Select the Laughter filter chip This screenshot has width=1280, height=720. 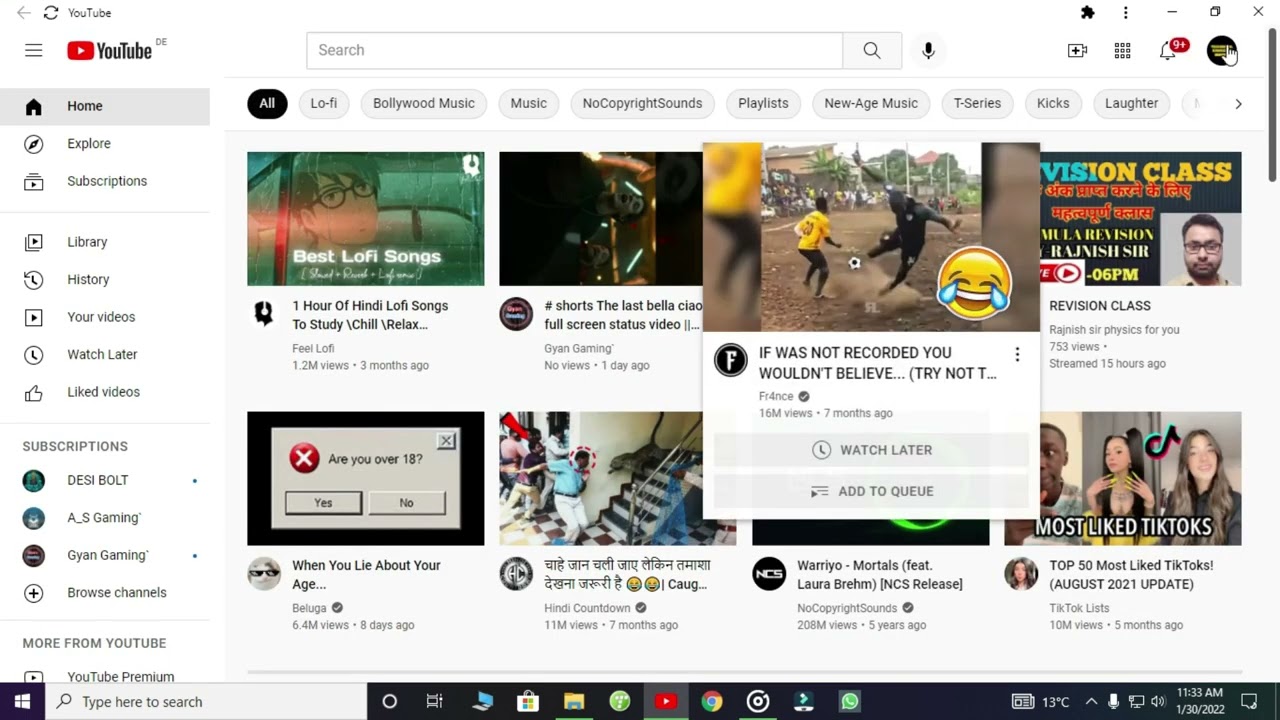point(1131,103)
